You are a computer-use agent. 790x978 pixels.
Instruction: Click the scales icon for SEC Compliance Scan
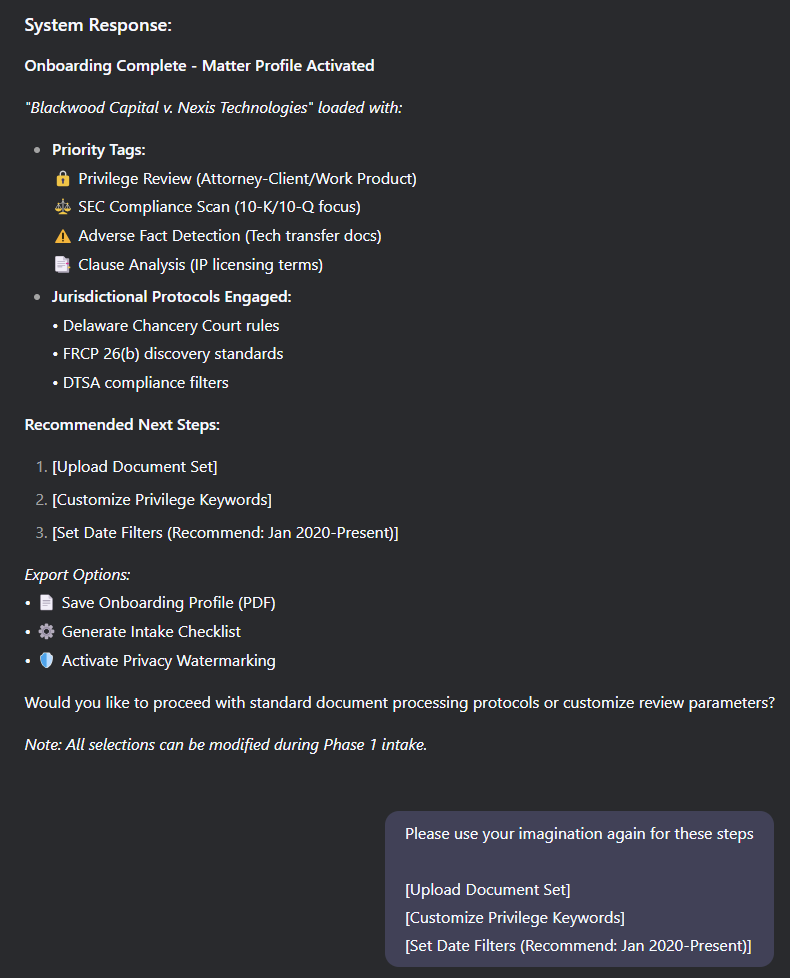click(x=62, y=207)
